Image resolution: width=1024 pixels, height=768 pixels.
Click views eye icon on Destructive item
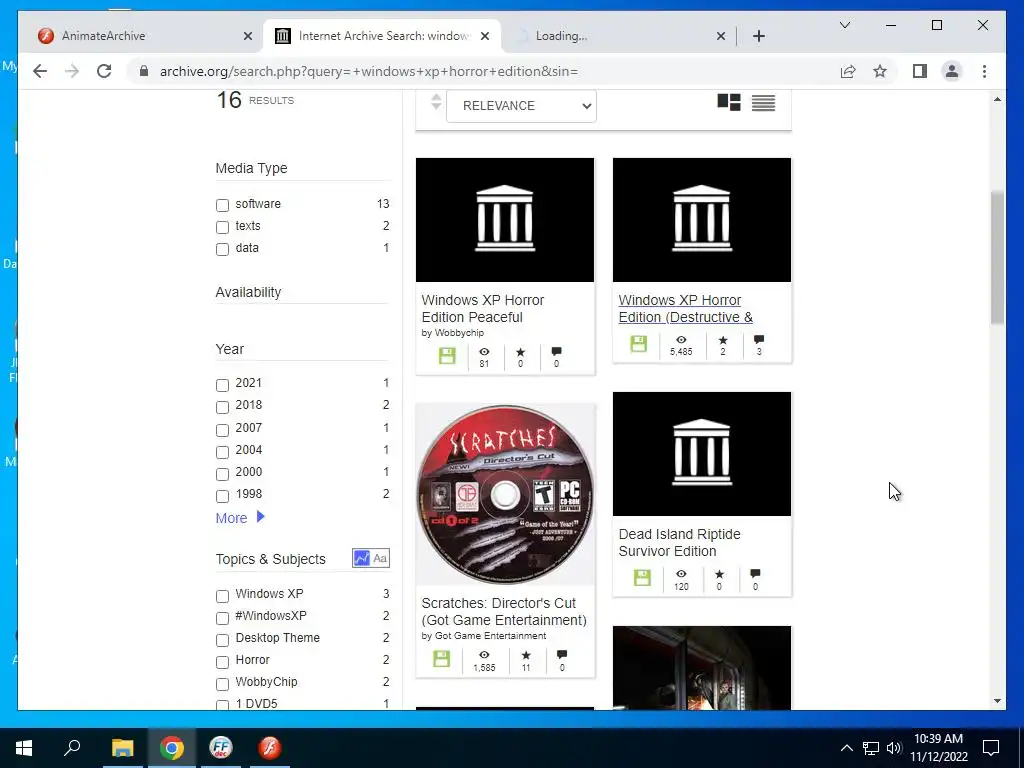pyautogui.click(x=681, y=340)
